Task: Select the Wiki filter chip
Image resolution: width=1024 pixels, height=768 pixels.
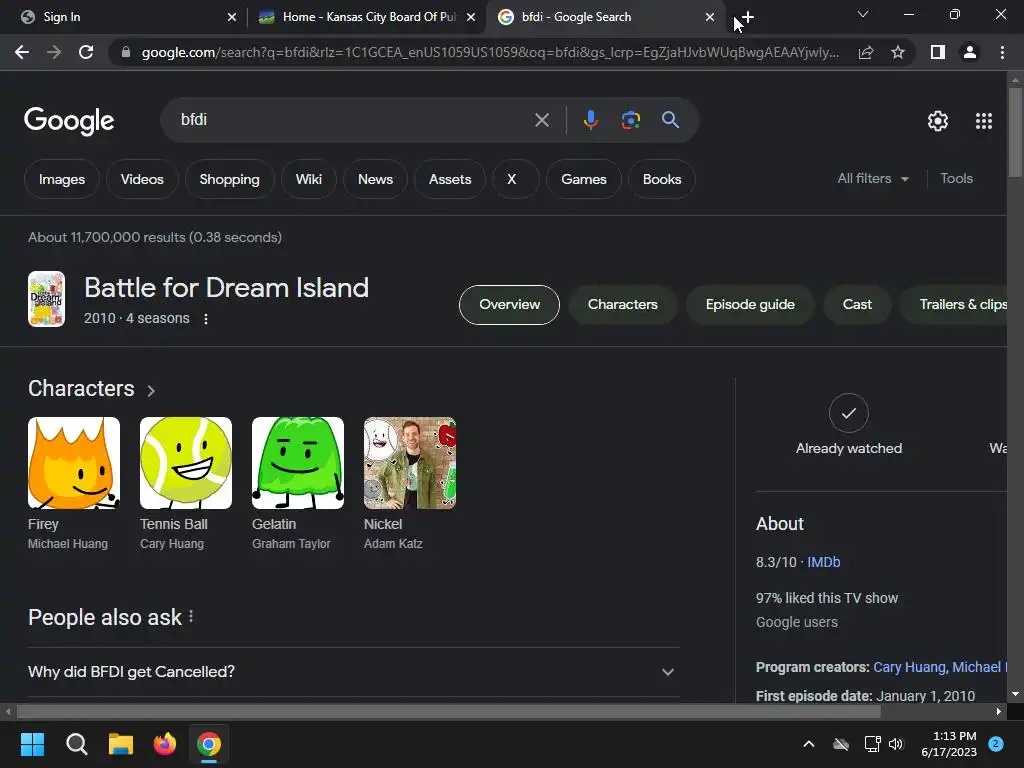Action: click(x=308, y=179)
